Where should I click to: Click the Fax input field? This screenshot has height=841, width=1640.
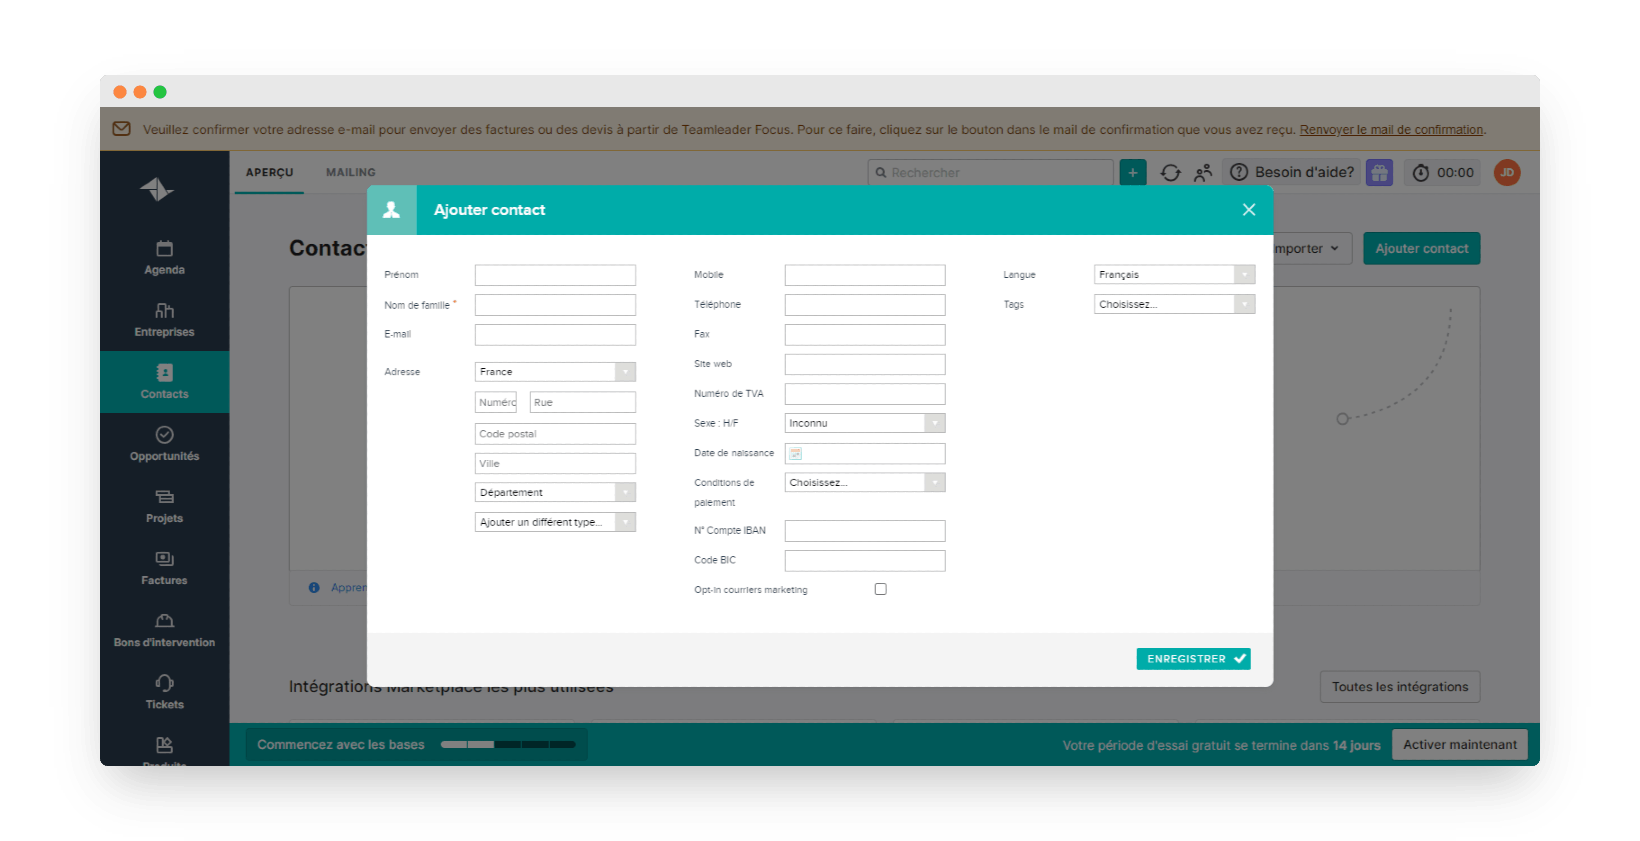(865, 335)
